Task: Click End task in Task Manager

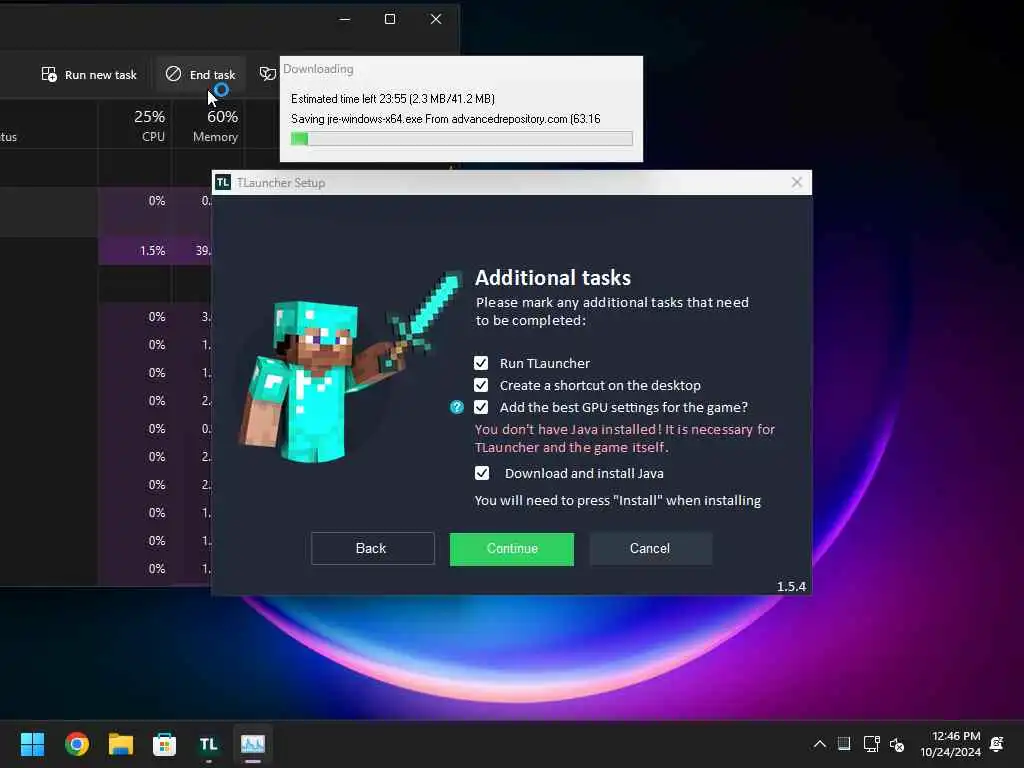Action: (200, 74)
